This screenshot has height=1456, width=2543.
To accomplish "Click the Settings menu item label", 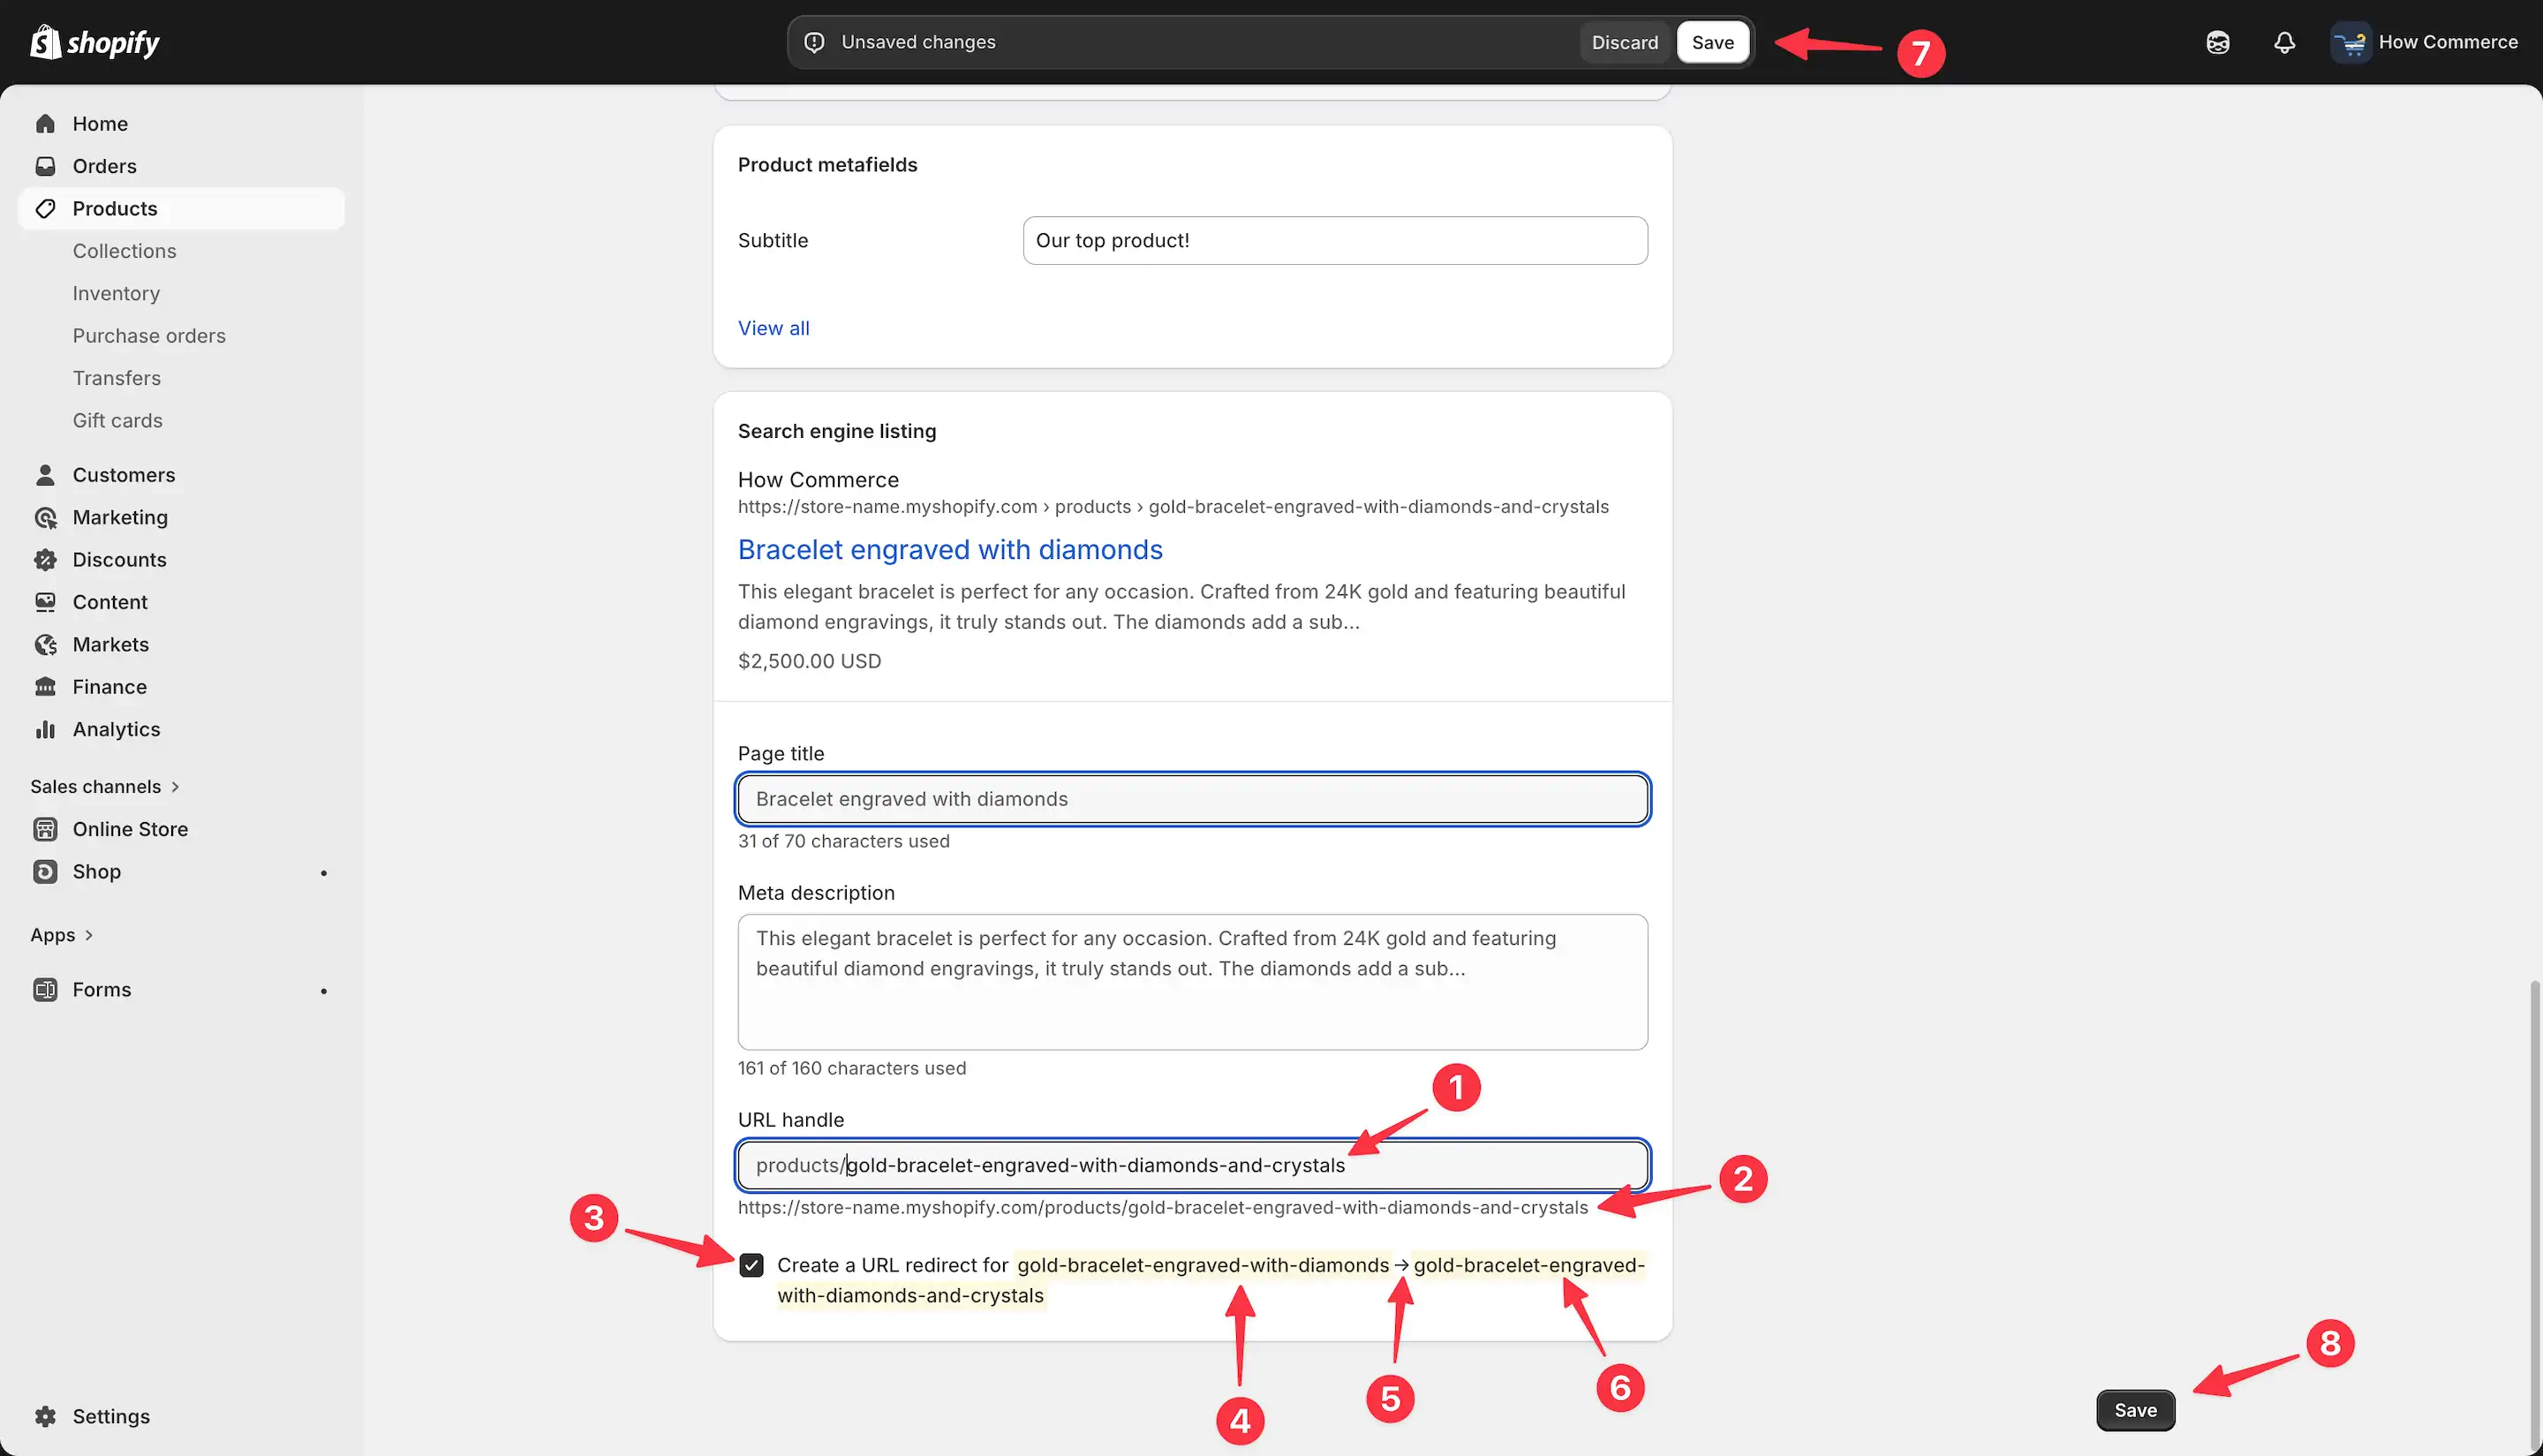I will tap(111, 1416).
